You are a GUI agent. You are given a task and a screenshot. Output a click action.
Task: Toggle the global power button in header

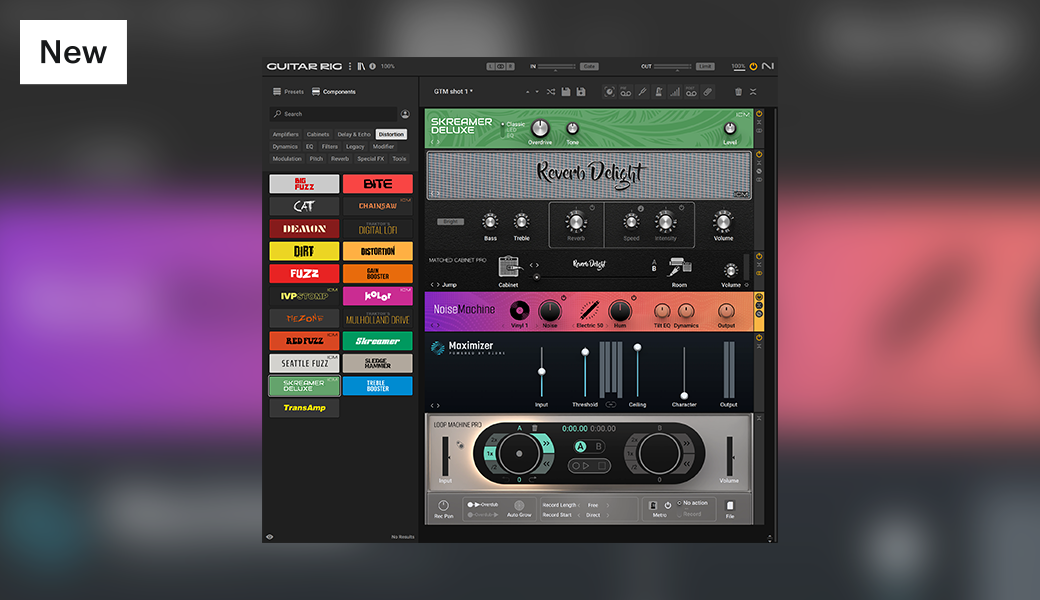pyautogui.click(x=753, y=66)
